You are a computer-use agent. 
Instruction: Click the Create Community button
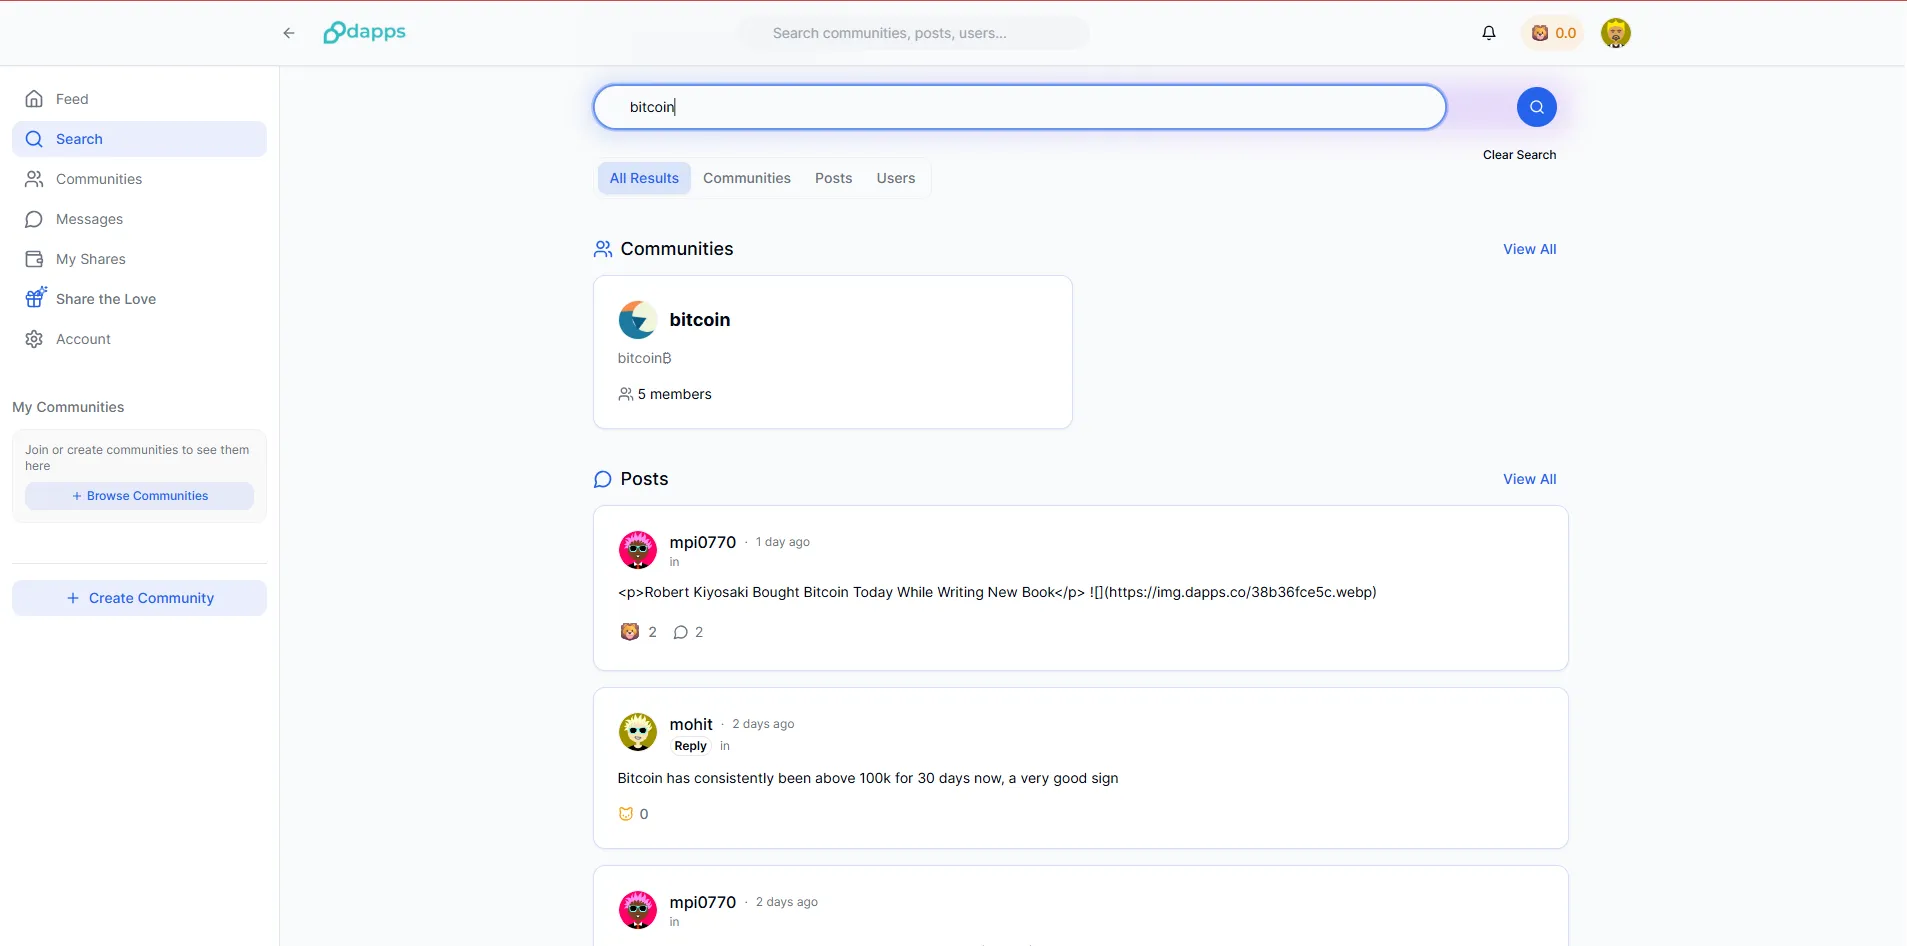tap(139, 598)
